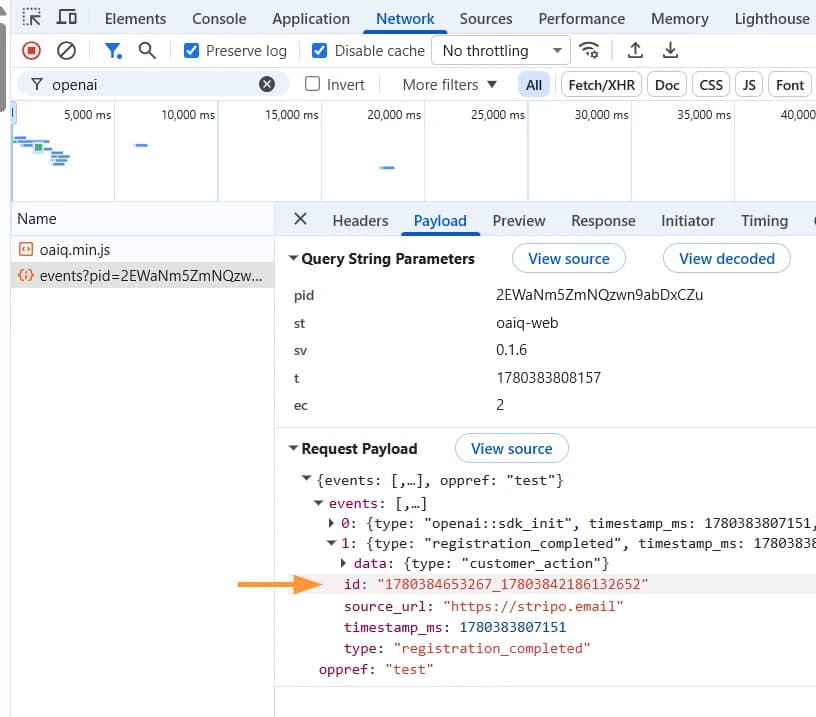Viewport: 816px width, 717px height.
Task: Toggle Preserve log checkbox
Action: [192, 50]
